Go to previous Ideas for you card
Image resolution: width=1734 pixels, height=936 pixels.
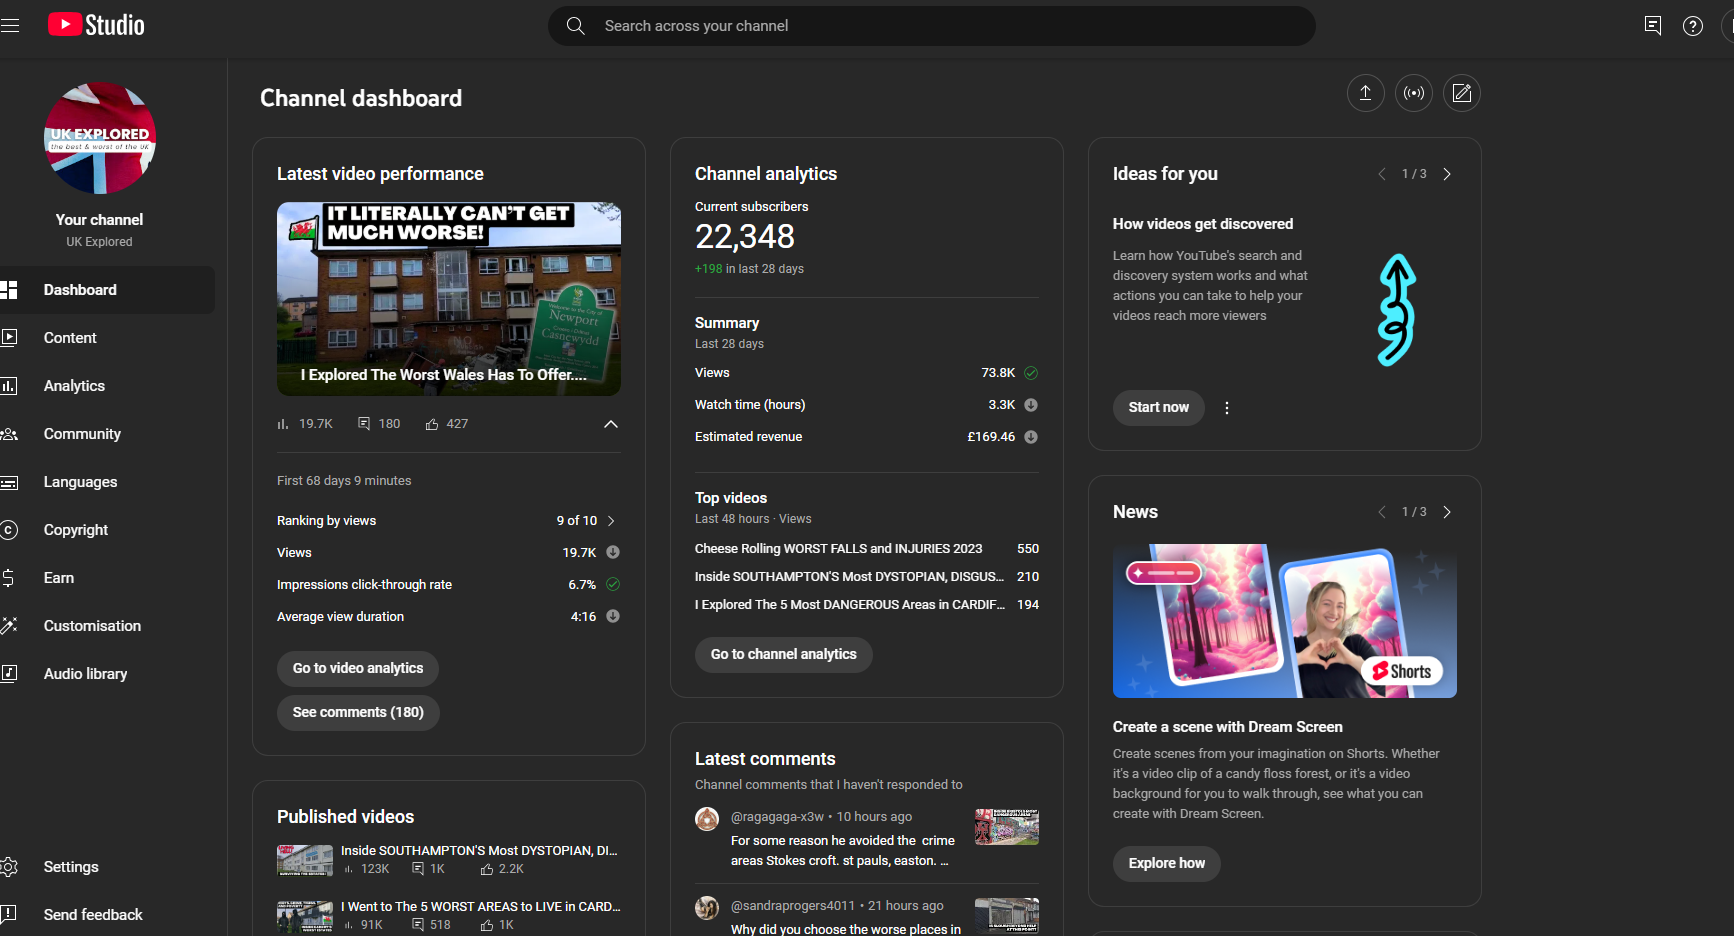[x=1382, y=174]
